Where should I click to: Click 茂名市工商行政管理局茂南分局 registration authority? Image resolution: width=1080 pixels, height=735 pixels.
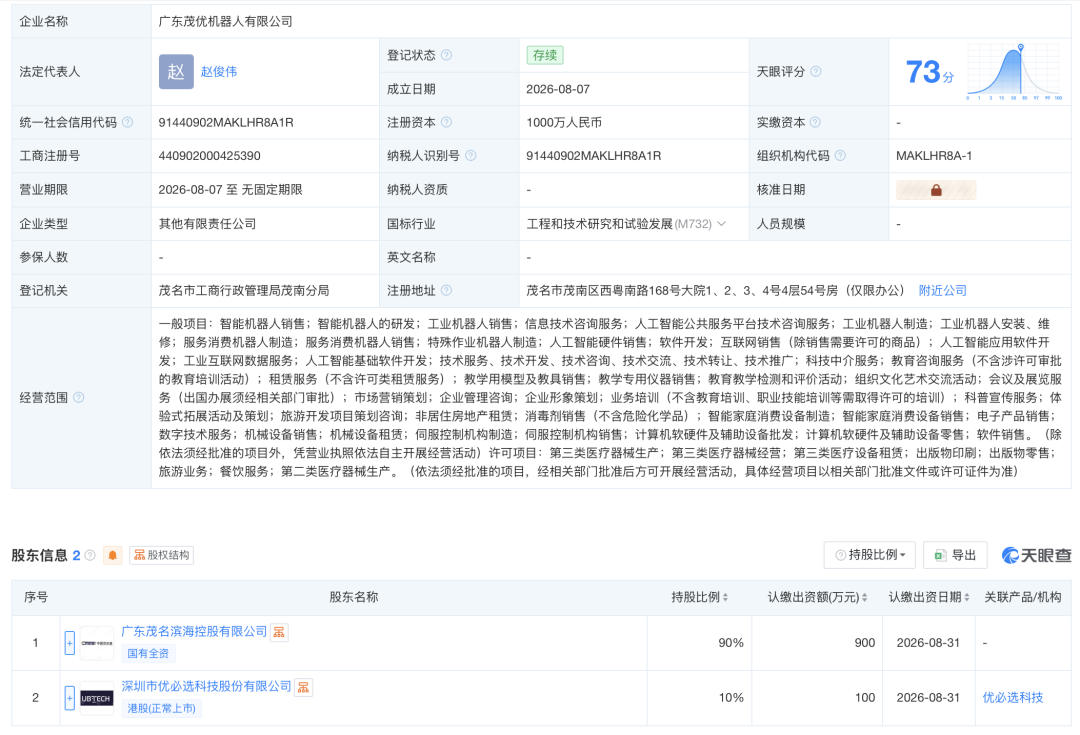click(244, 291)
